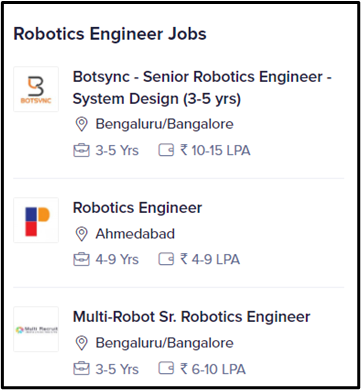Click the Multi Recruit company logo
This screenshot has height=390, width=361.
coord(36,329)
